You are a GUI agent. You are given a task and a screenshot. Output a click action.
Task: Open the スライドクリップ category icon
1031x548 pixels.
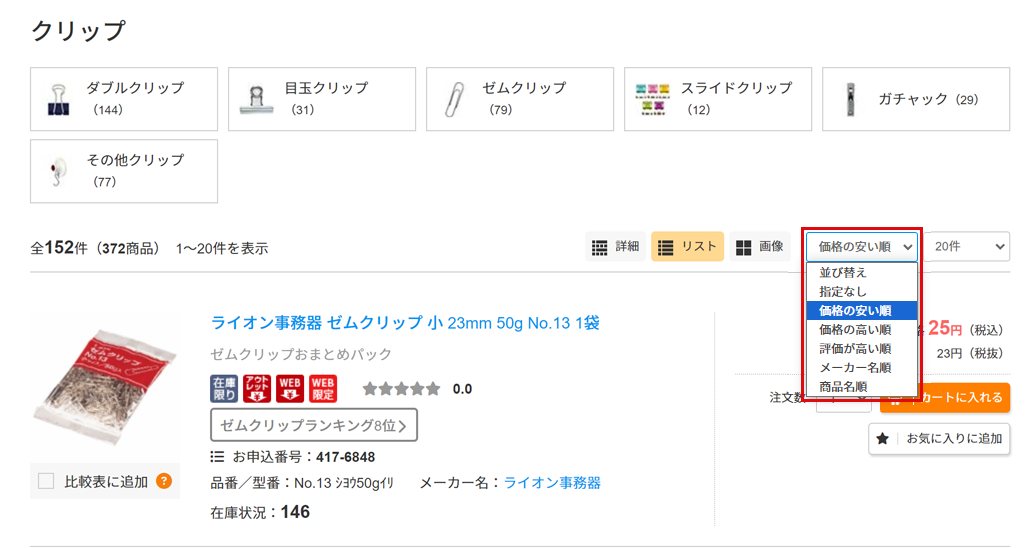click(652, 99)
